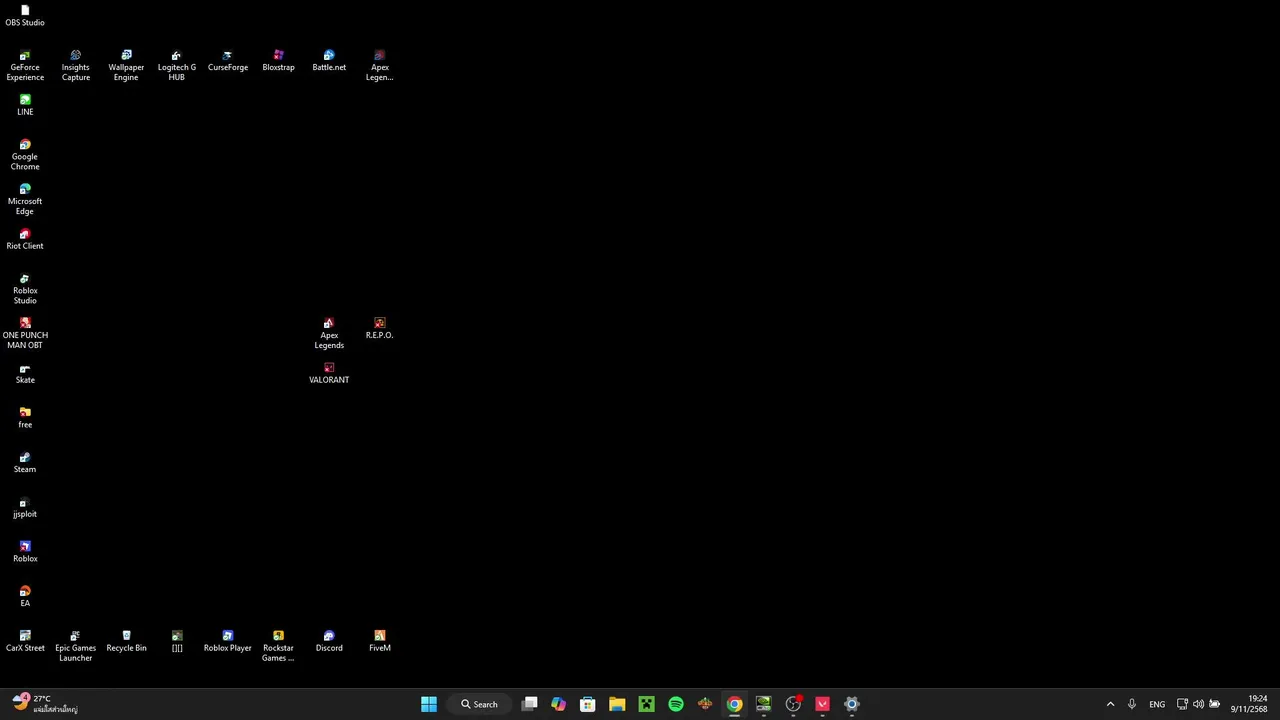The height and width of the screenshot is (720, 1280).
Task: Click the VALORANT desktop icon
Action: (329, 373)
